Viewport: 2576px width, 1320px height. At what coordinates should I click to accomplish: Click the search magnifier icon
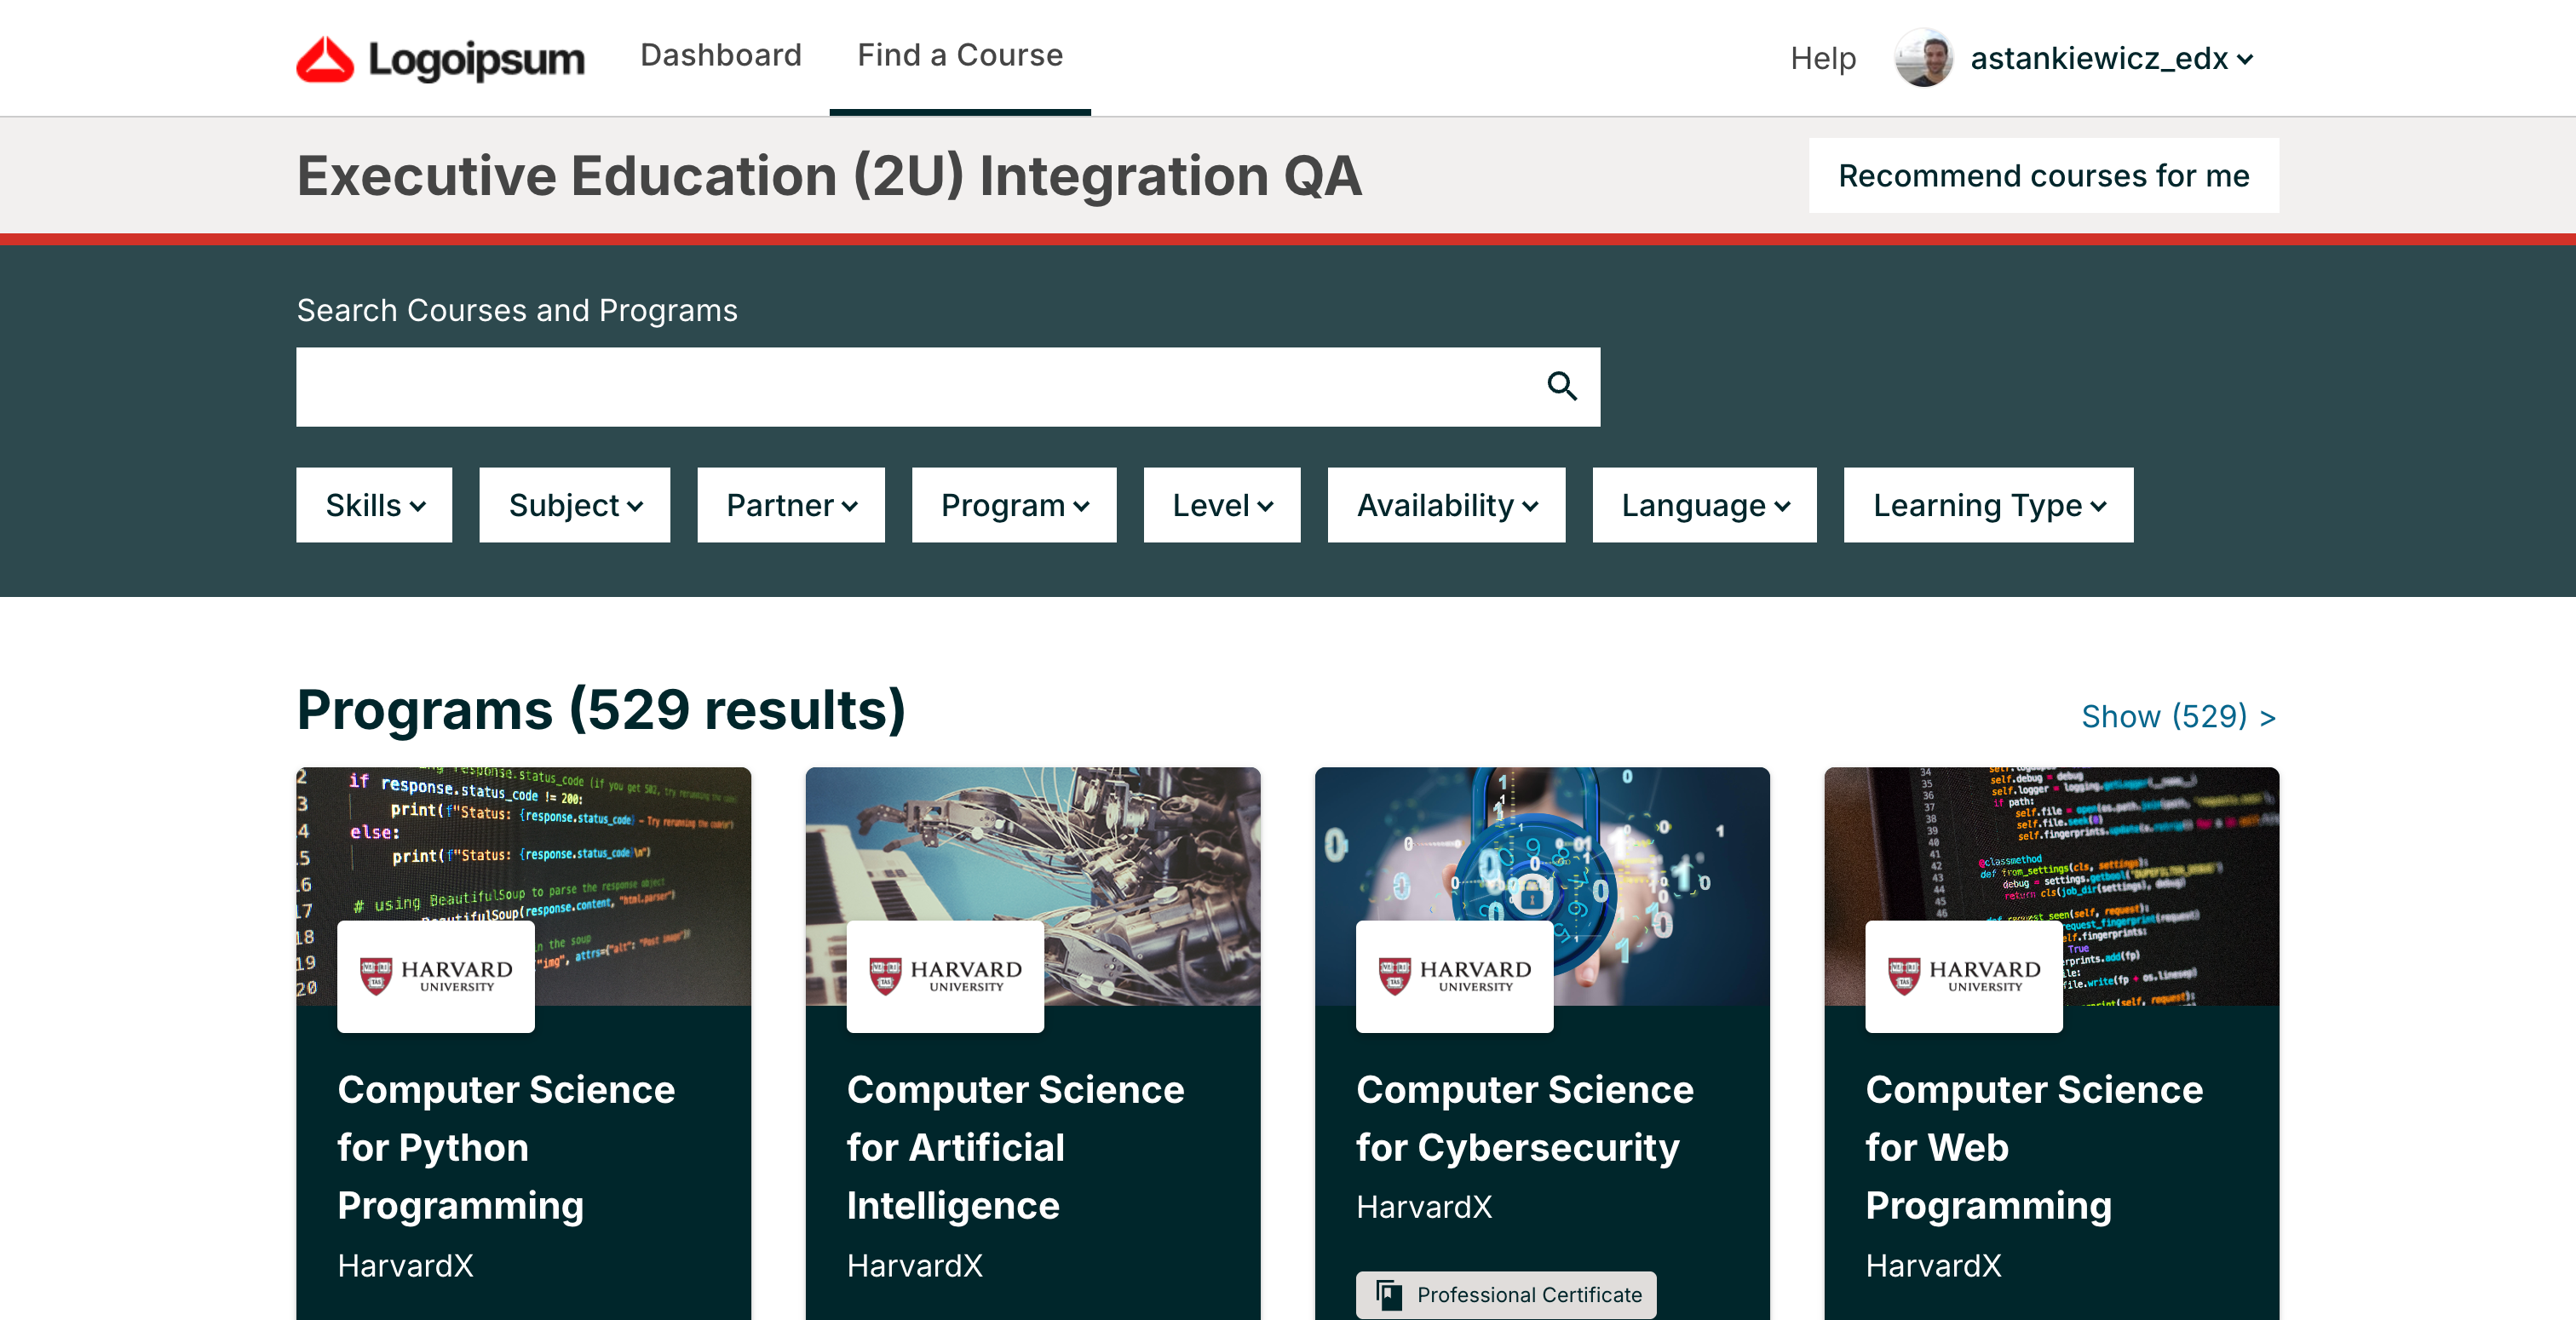click(x=1562, y=386)
